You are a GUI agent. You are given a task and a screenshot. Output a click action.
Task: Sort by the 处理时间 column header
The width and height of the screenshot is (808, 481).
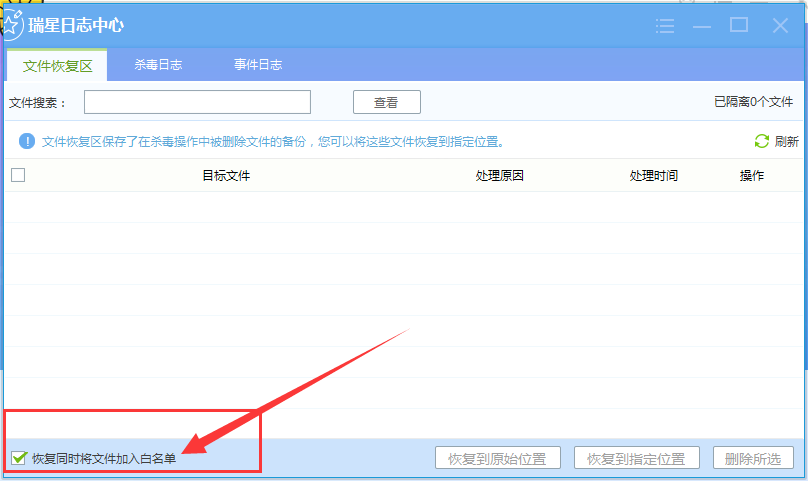(x=654, y=175)
